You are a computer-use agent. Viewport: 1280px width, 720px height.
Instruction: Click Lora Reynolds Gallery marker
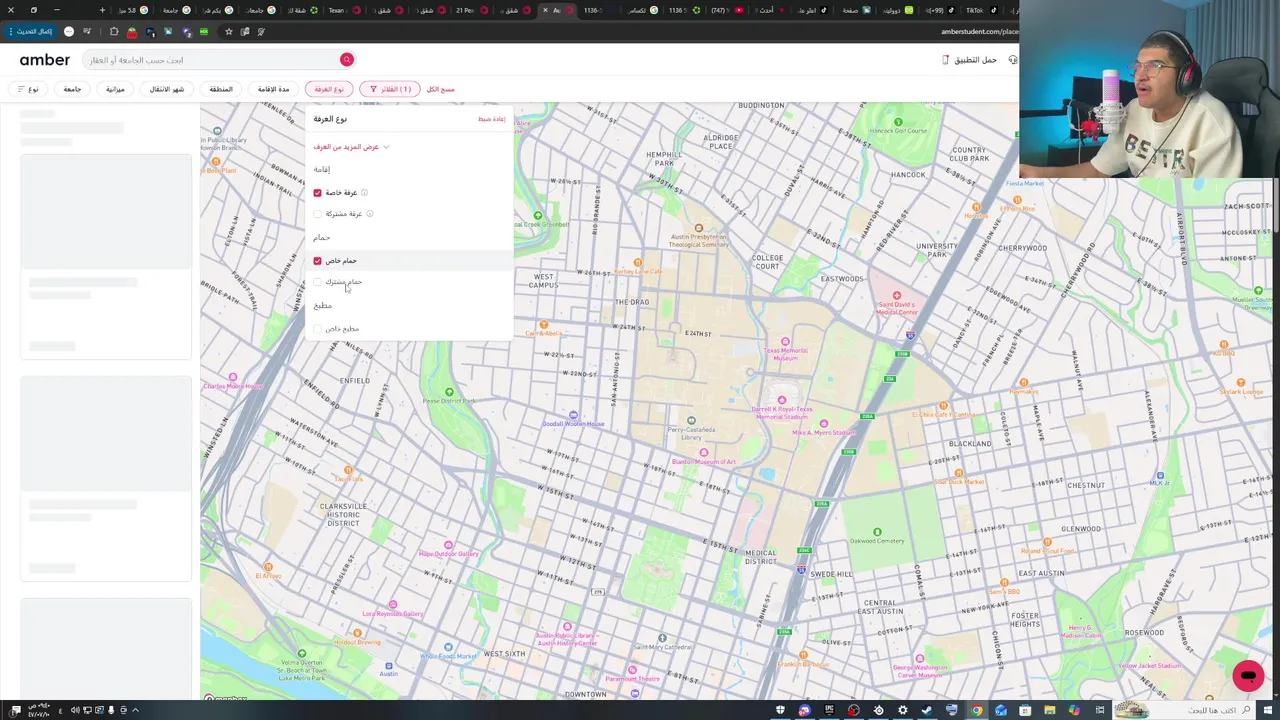tap(393, 605)
